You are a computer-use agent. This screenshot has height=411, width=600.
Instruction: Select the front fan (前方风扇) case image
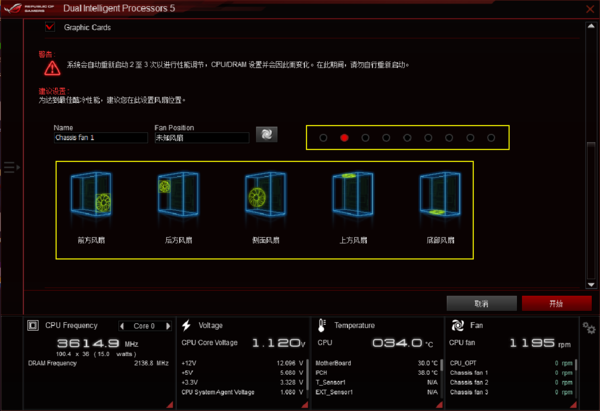pyautogui.click(x=91, y=195)
